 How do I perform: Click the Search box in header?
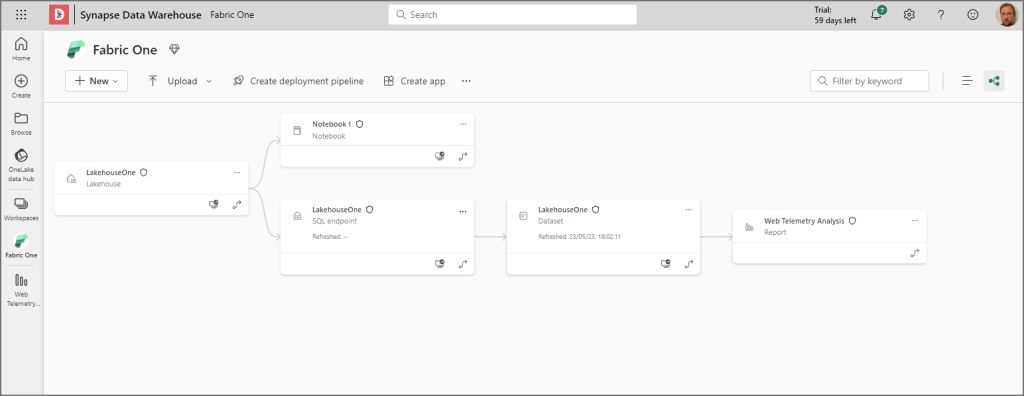point(513,14)
